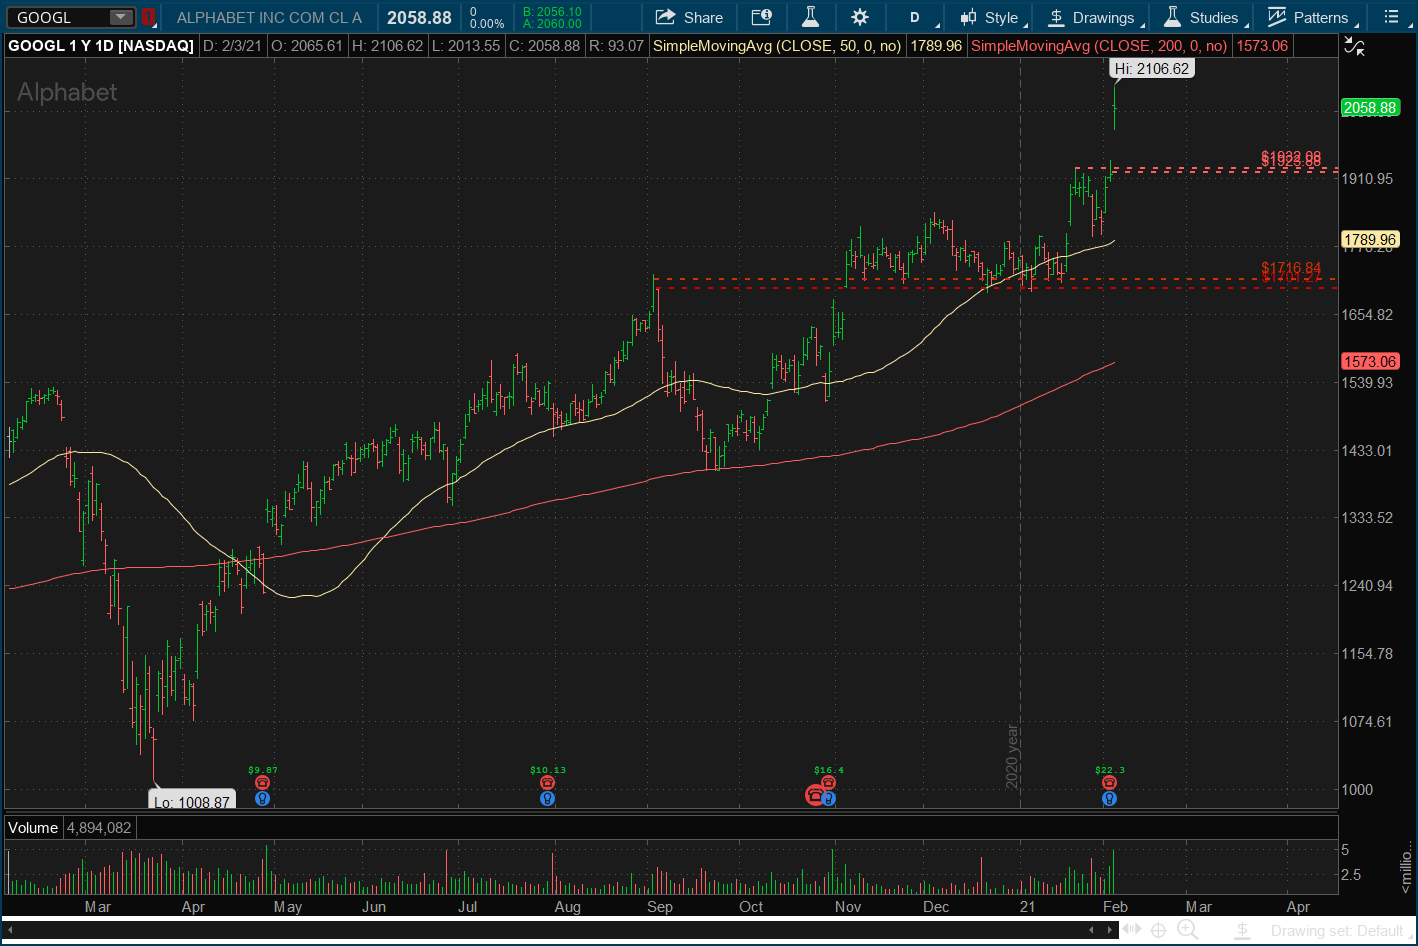The height and width of the screenshot is (946, 1418).
Task: Click the Lo: 1008.87 price bubble
Action: [x=191, y=800]
